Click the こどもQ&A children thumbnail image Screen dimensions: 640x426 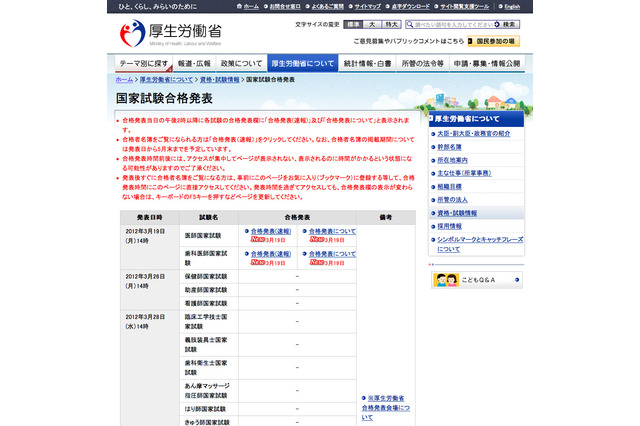(x=446, y=280)
